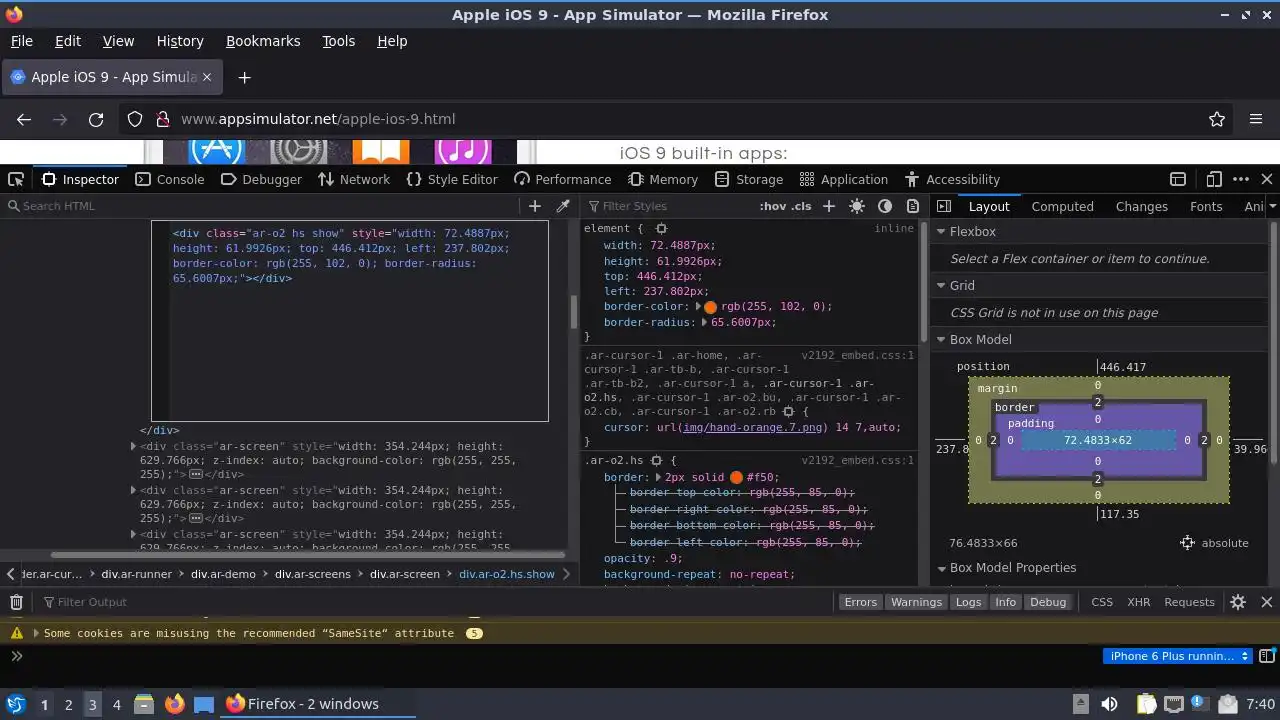Activate the element picker tool
This screenshot has height=720, width=1280.
16,179
